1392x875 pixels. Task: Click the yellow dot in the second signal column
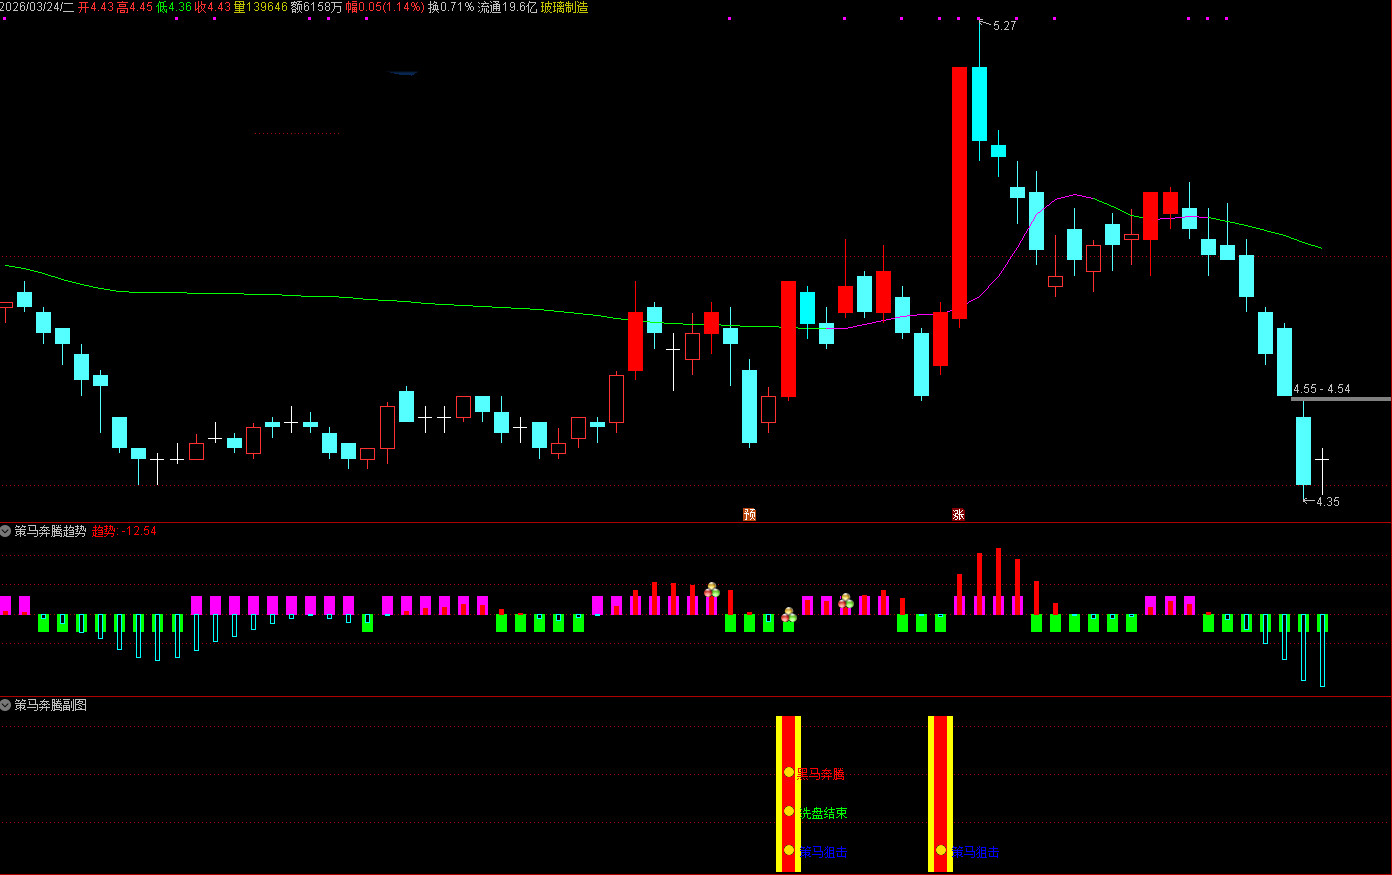point(941,850)
